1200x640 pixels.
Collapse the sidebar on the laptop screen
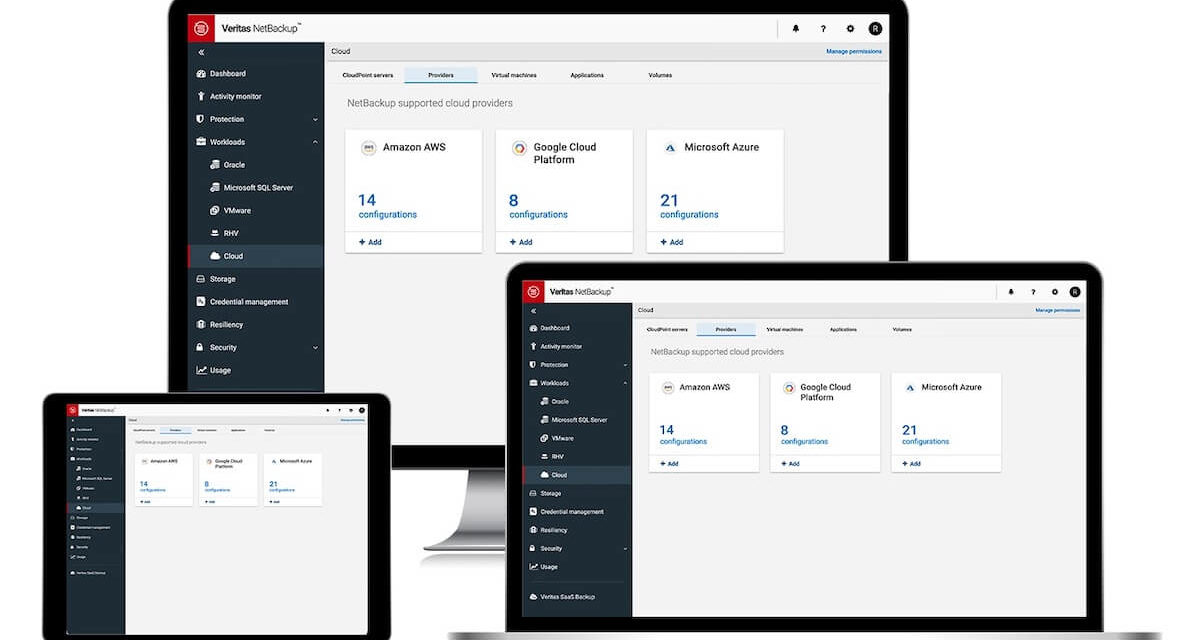[x=533, y=311]
